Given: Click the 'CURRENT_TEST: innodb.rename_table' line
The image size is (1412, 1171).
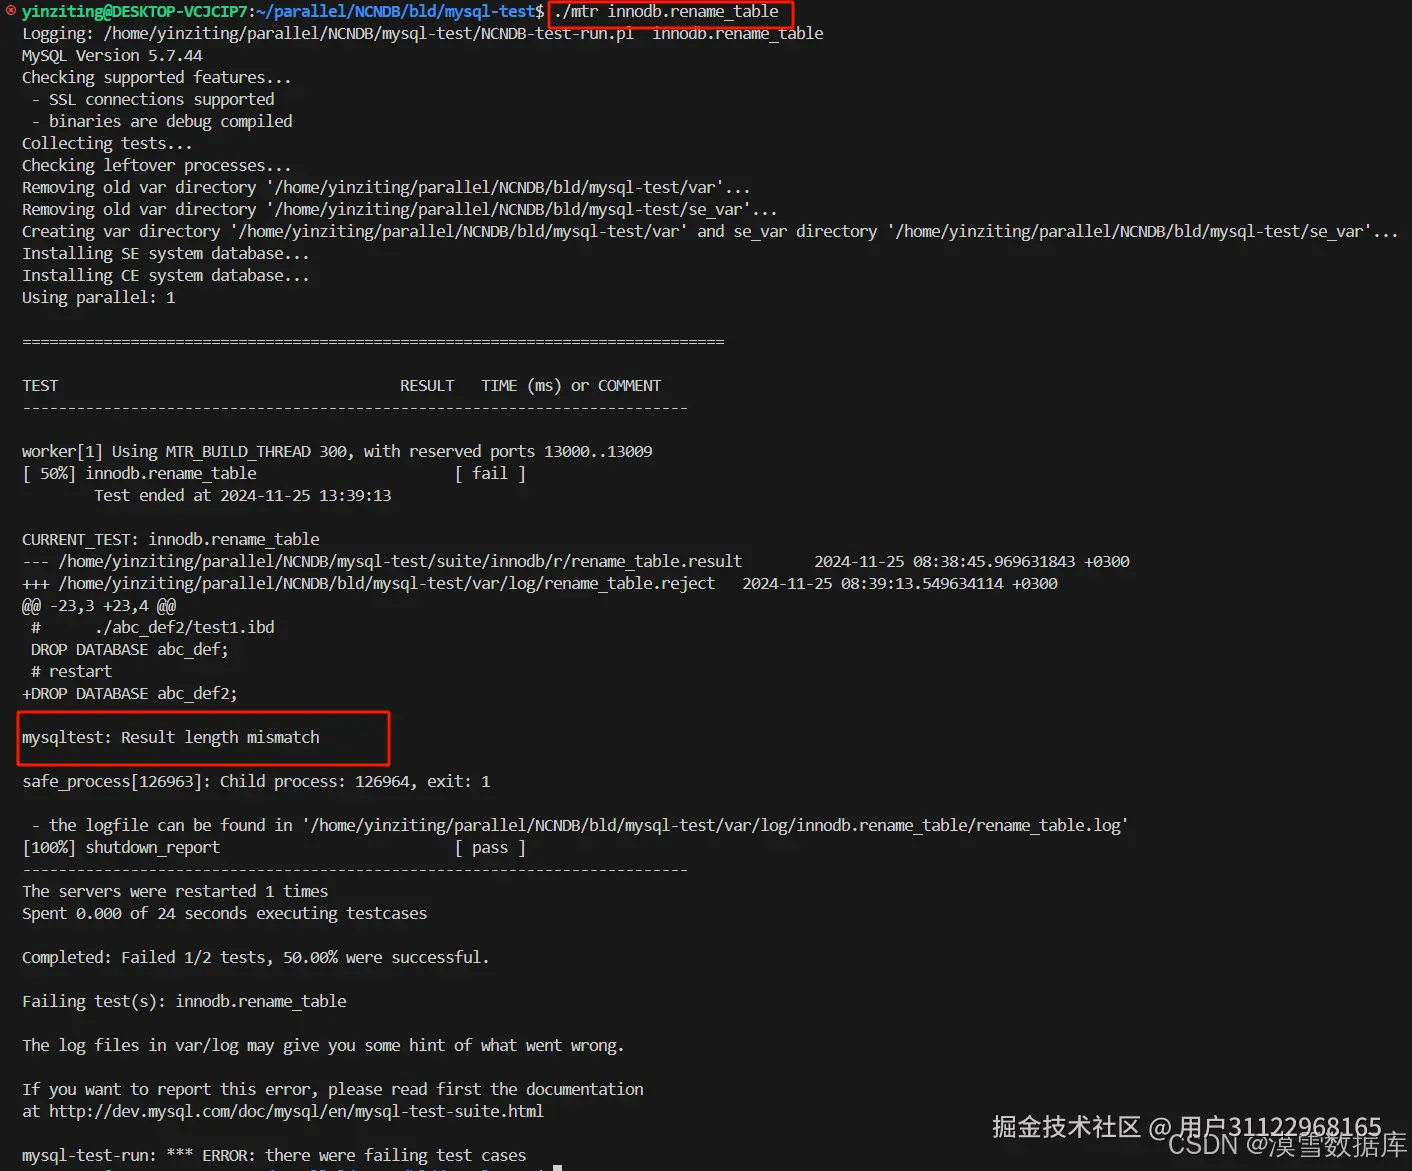Looking at the screenshot, I should click(171, 539).
